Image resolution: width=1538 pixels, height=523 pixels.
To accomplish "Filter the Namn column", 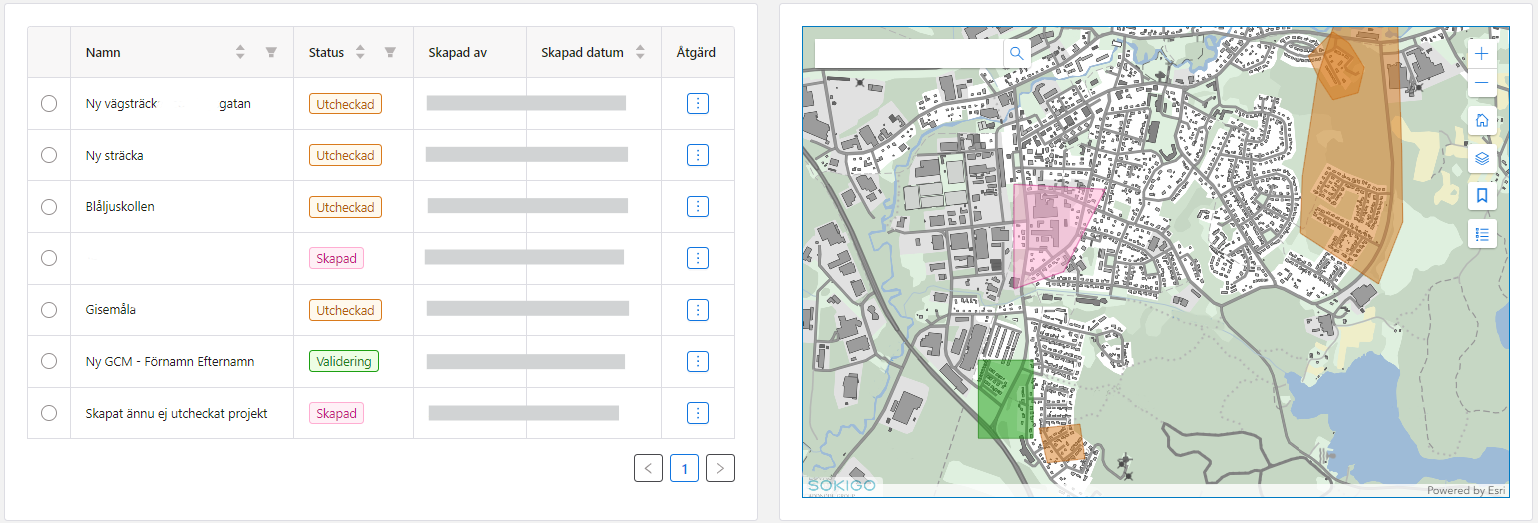I will 271,53.
